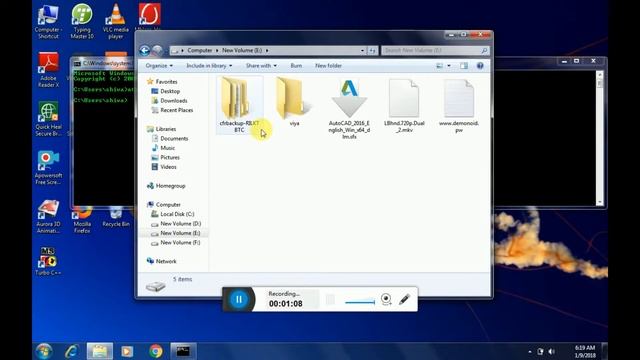Open the Recycle Bin desktop icon
Image resolution: width=640 pixels, height=360 pixels.
[x=116, y=217]
